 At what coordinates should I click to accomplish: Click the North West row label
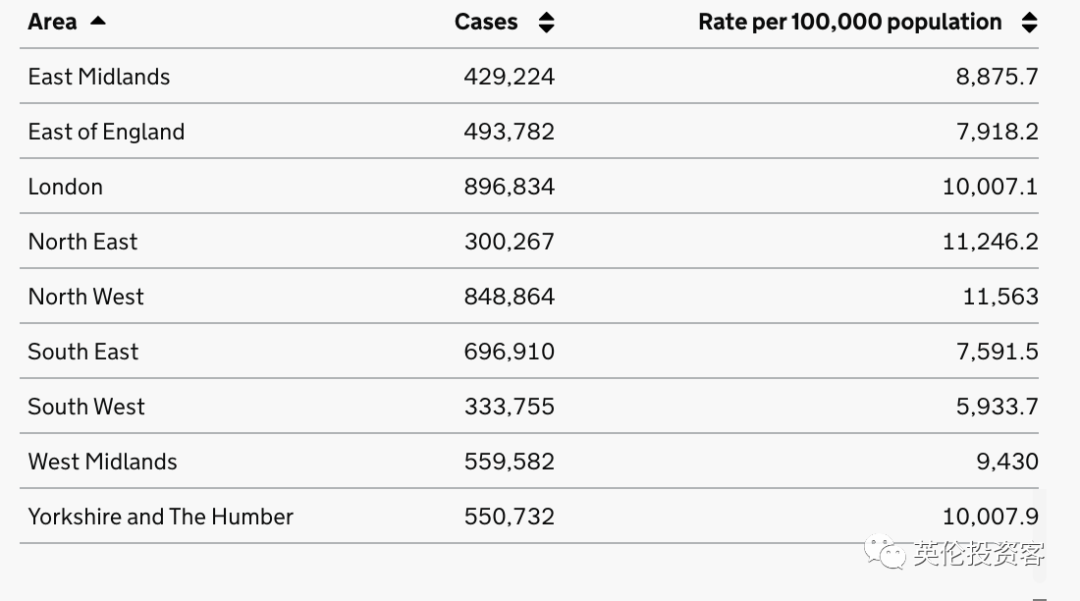click(86, 297)
